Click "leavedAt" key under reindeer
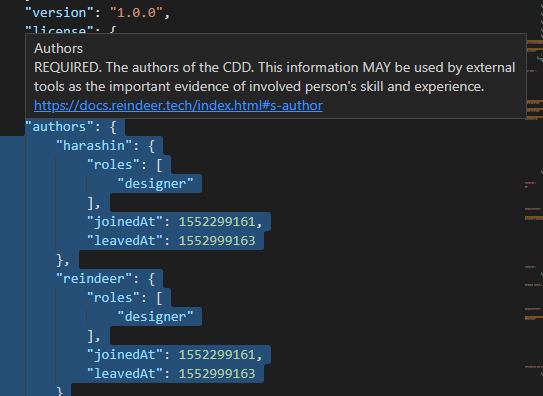543x396 pixels. tap(125, 374)
